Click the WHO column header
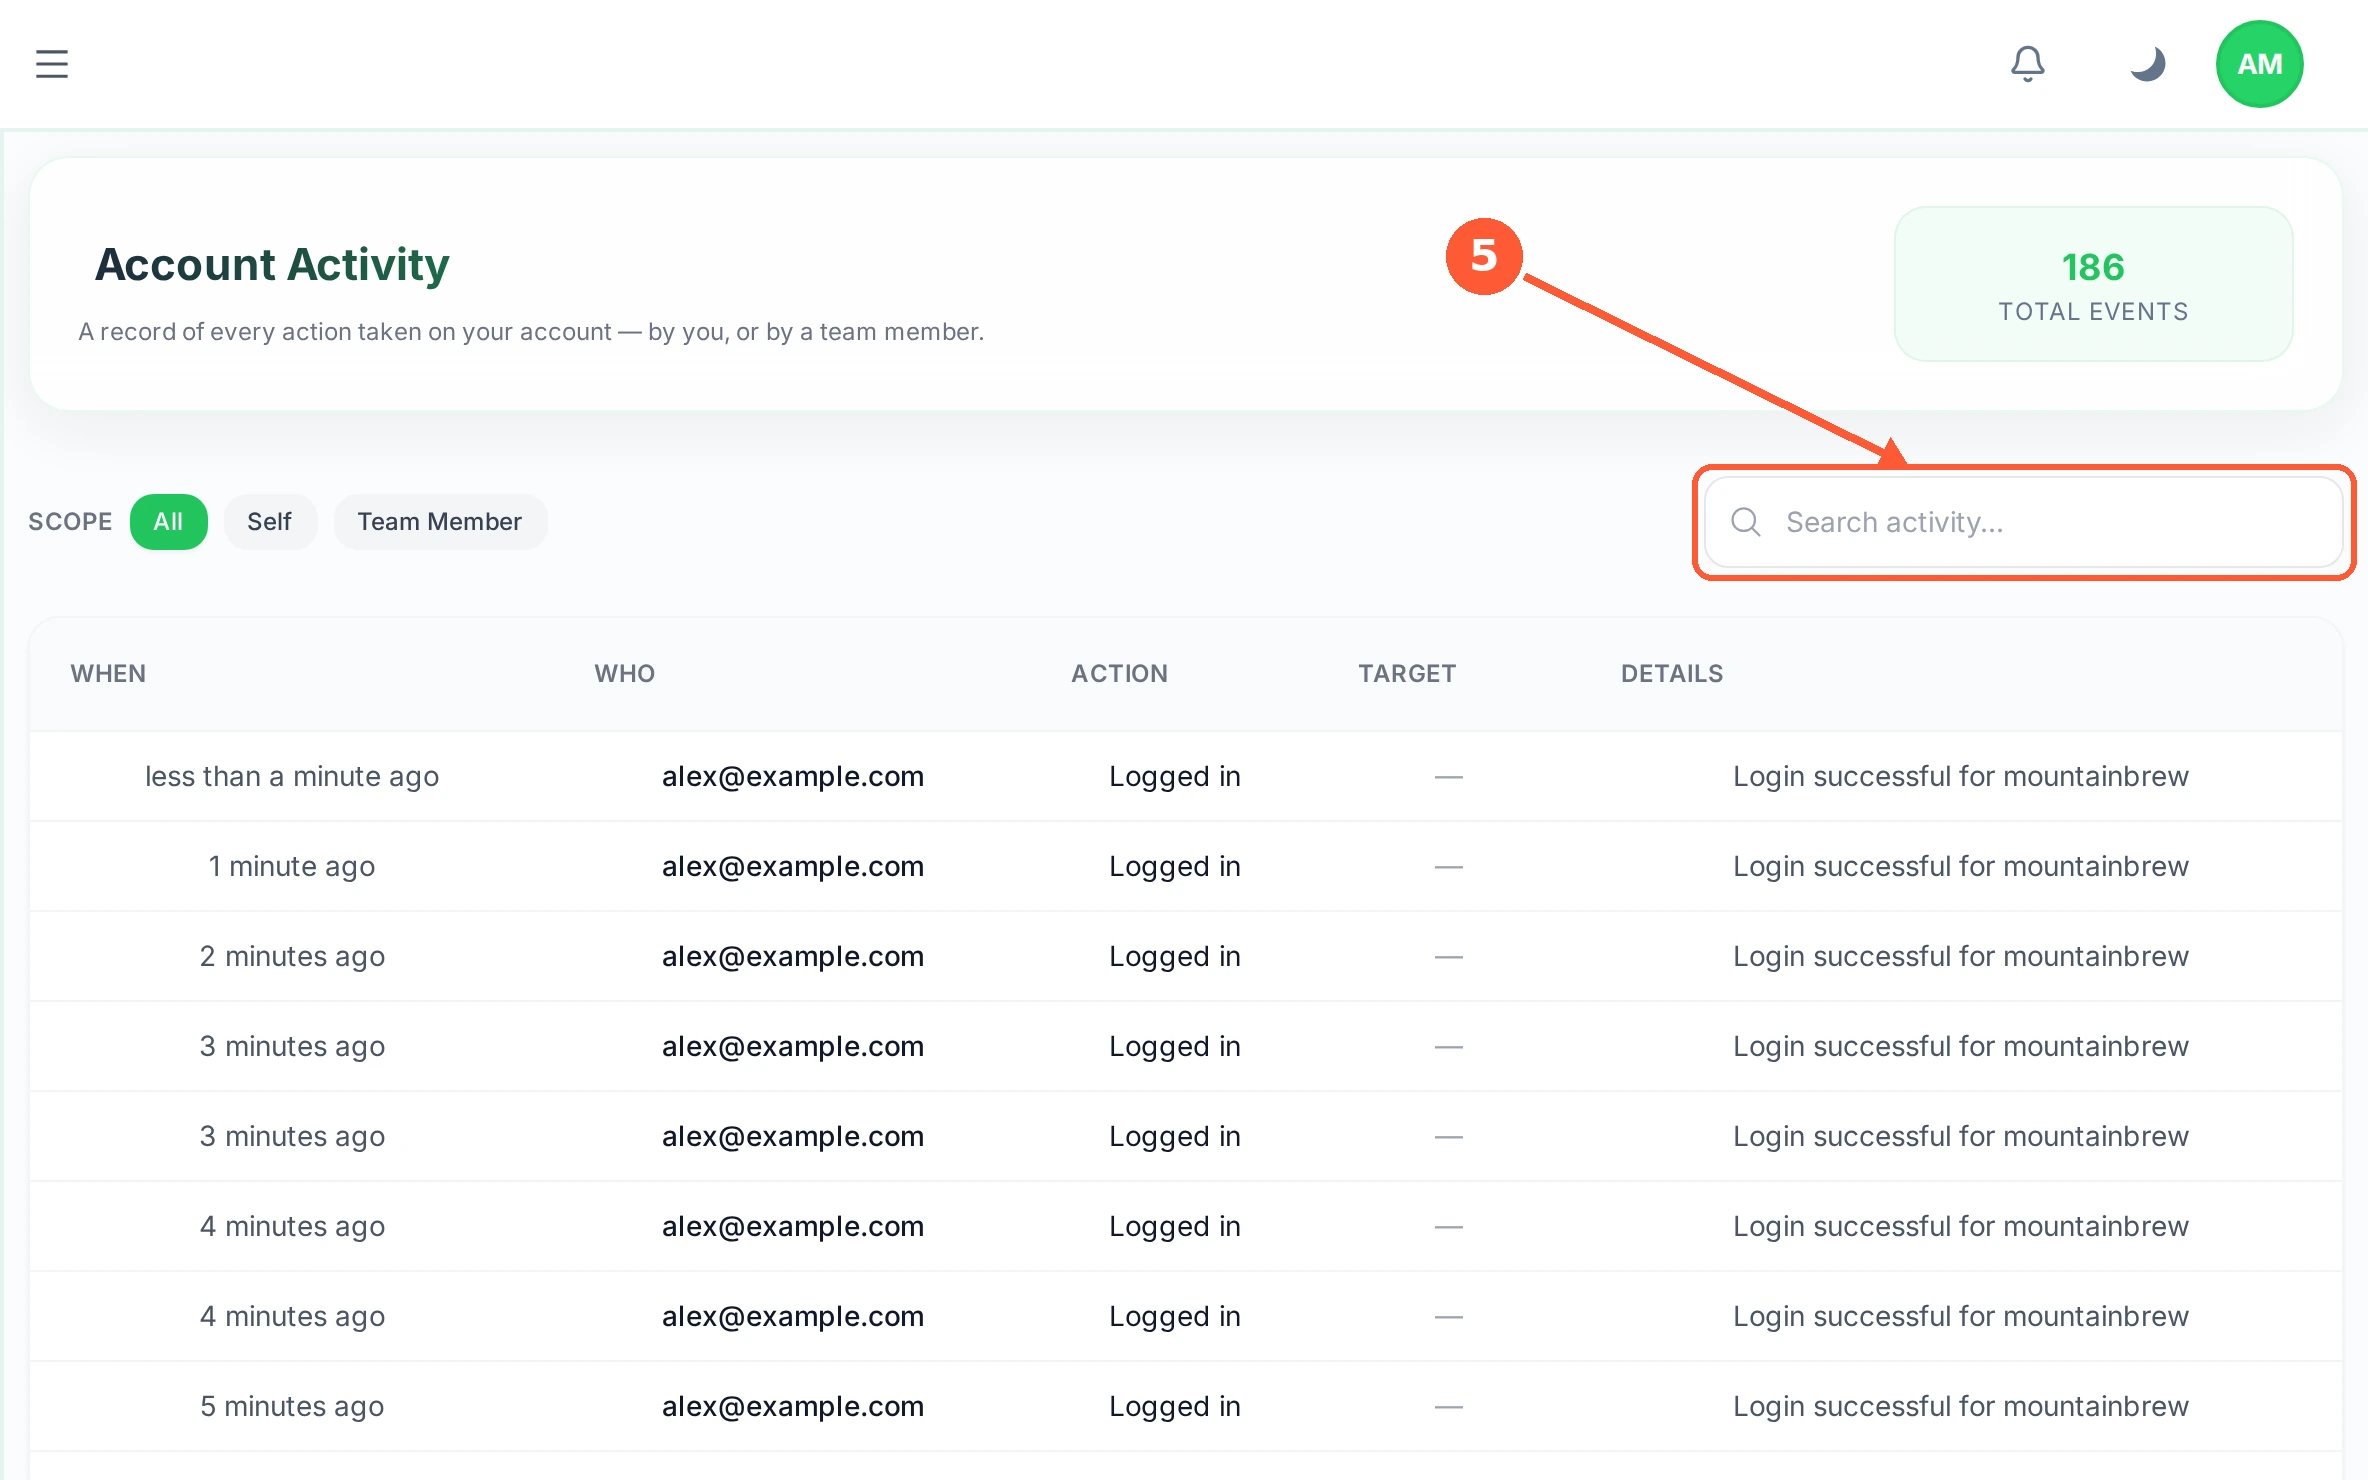Screen dimensions: 2368x1480 (x=625, y=674)
